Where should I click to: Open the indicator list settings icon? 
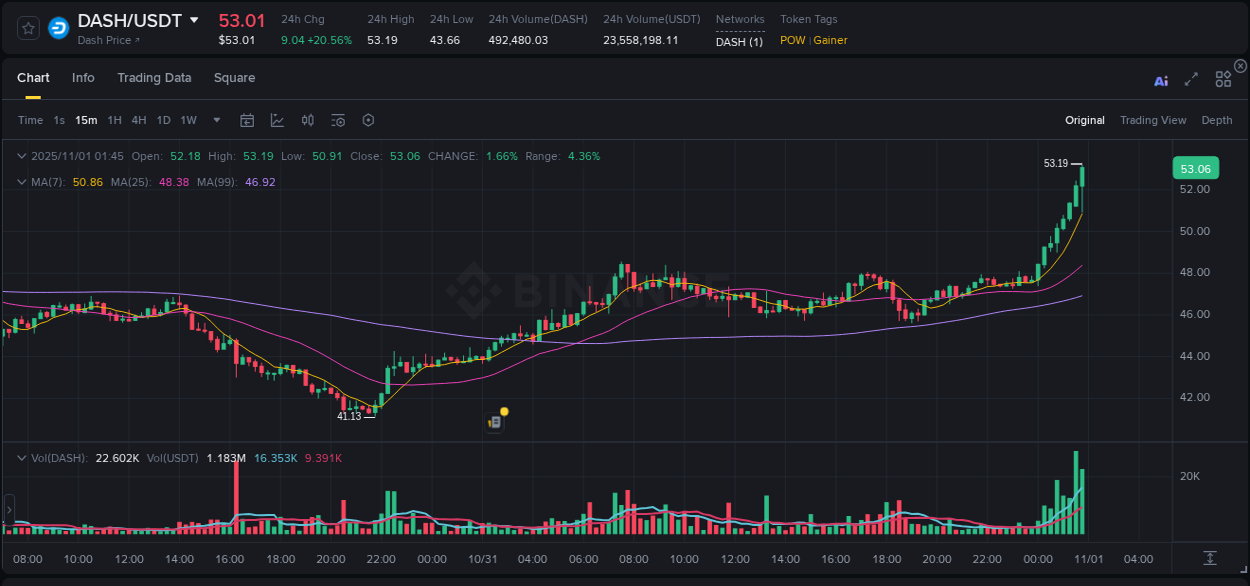(337, 119)
